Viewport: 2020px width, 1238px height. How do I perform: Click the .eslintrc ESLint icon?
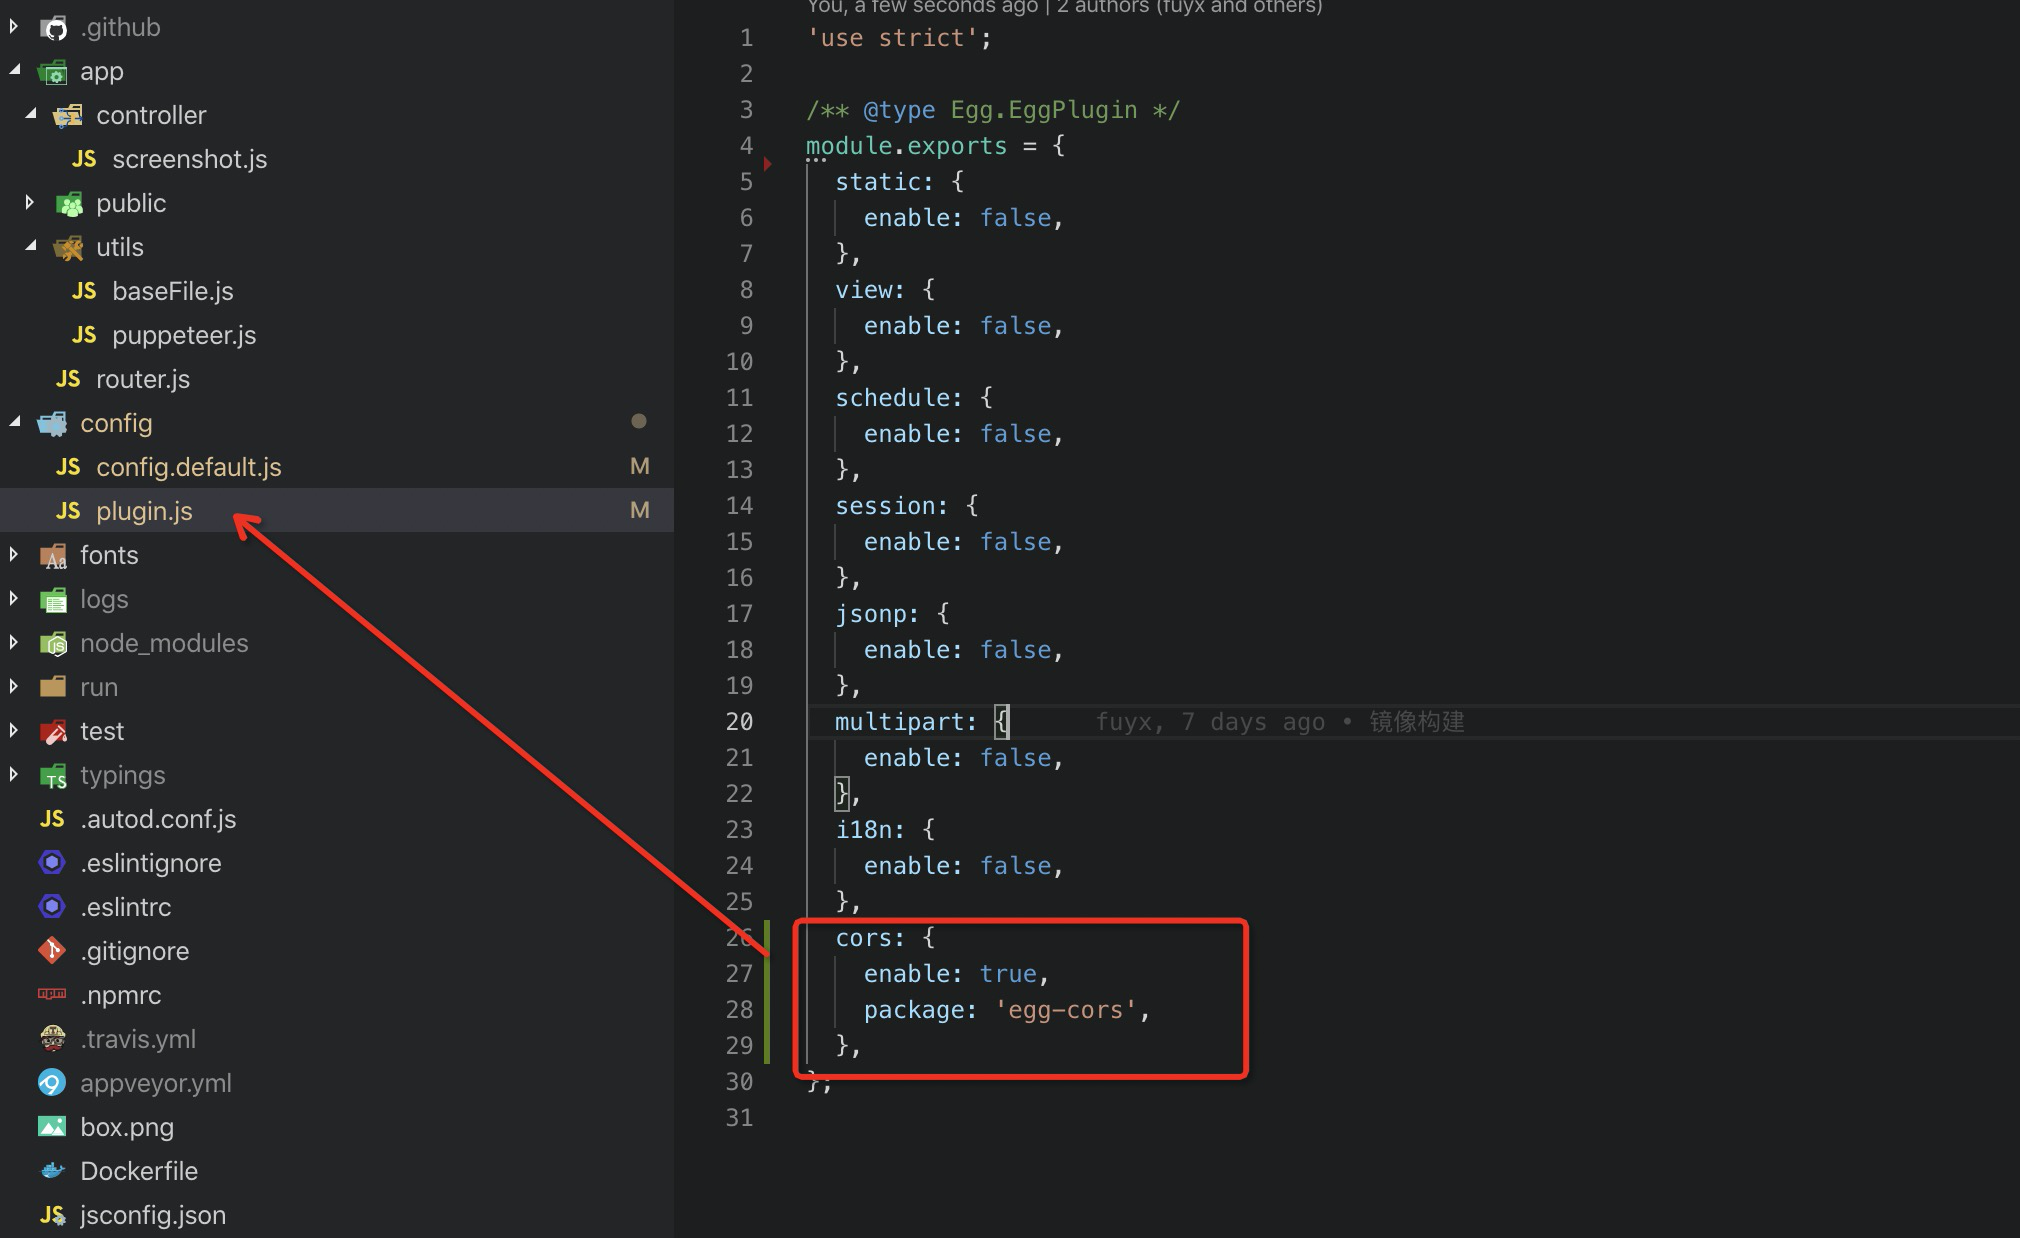52,907
